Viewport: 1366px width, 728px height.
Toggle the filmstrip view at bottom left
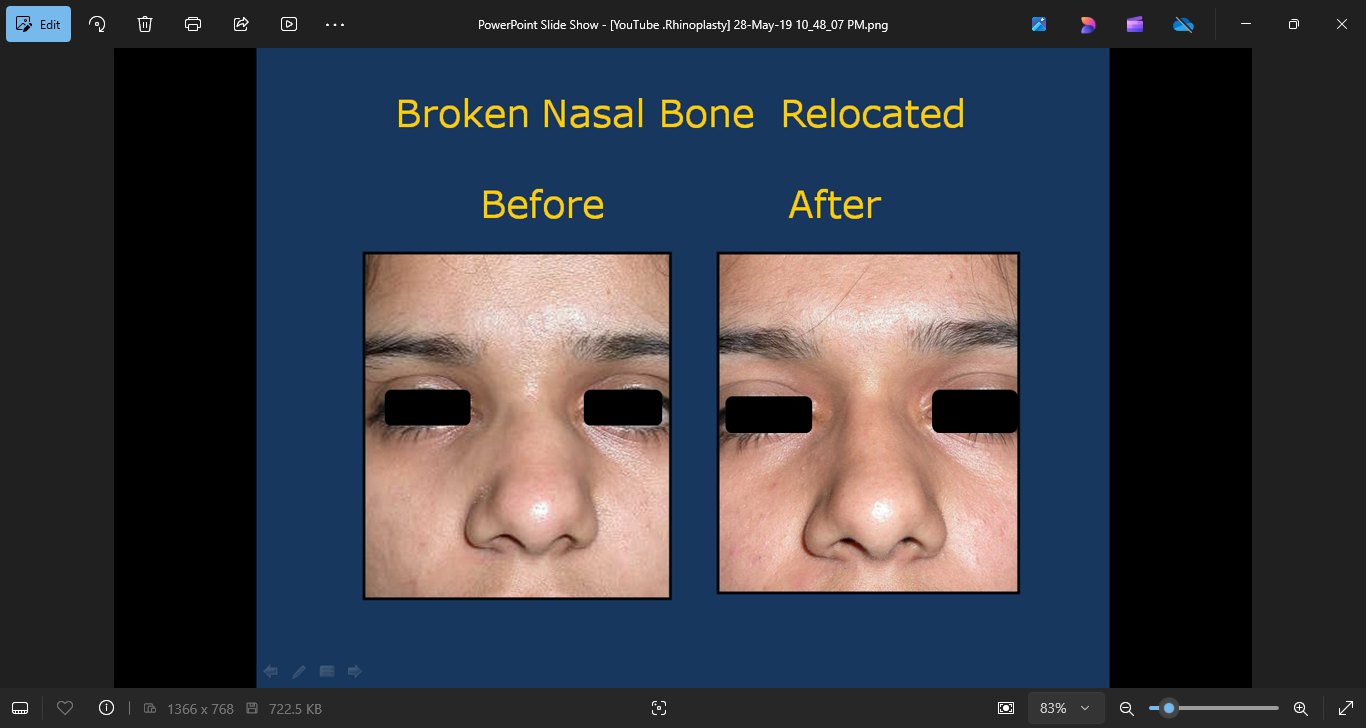pyautogui.click(x=20, y=708)
